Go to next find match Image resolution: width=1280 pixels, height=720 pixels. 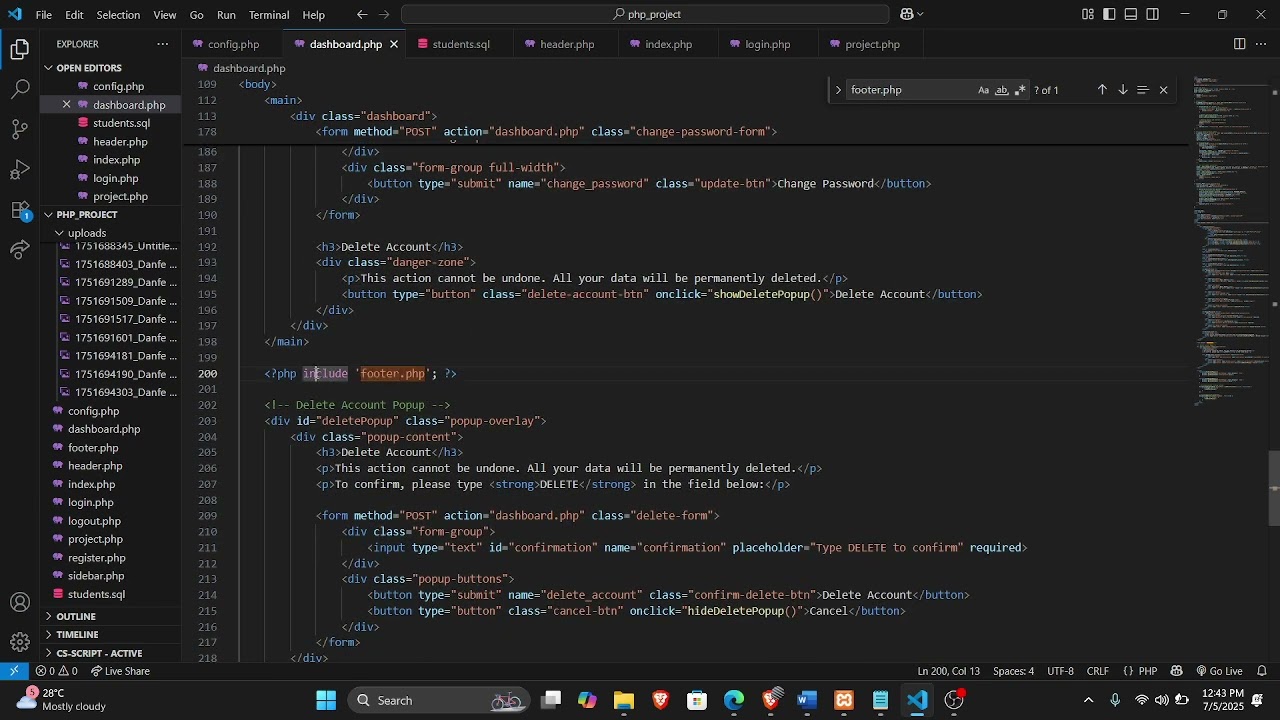(x=1123, y=90)
